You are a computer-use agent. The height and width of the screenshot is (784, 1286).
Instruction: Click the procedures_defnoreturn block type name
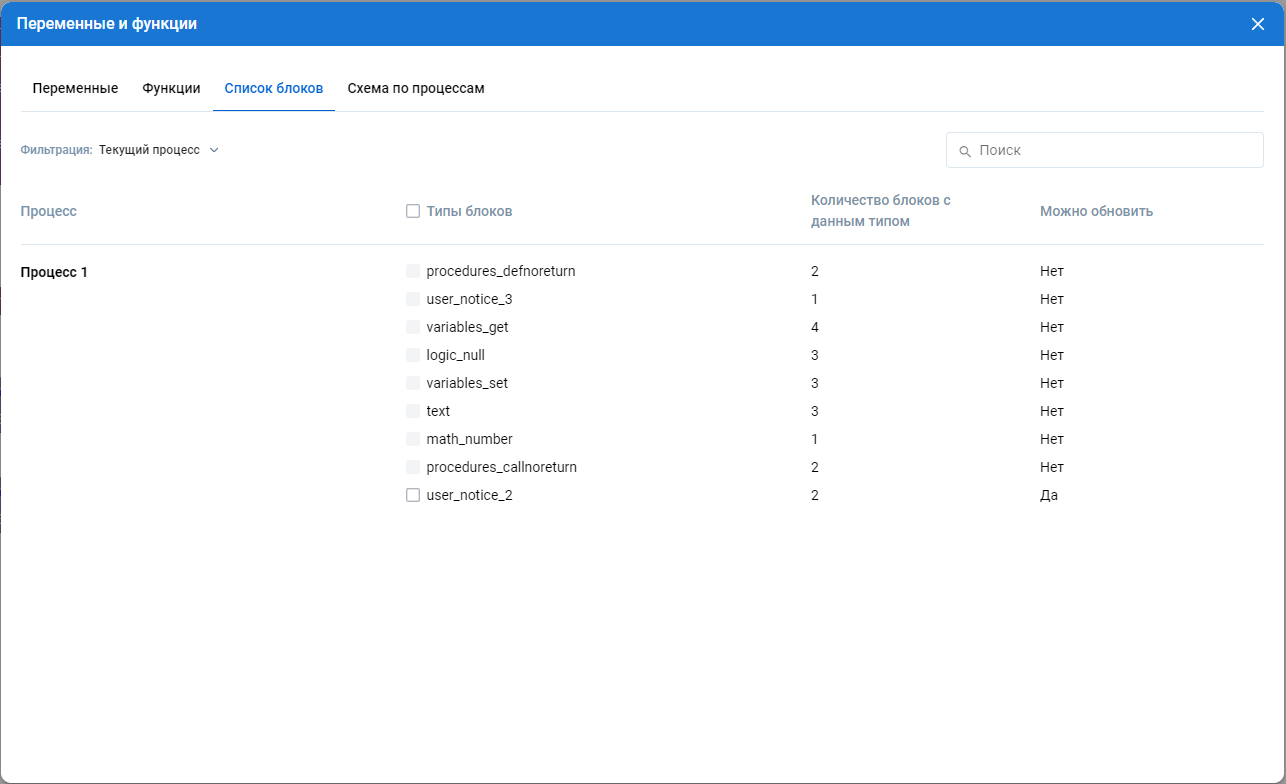coord(501,271)
